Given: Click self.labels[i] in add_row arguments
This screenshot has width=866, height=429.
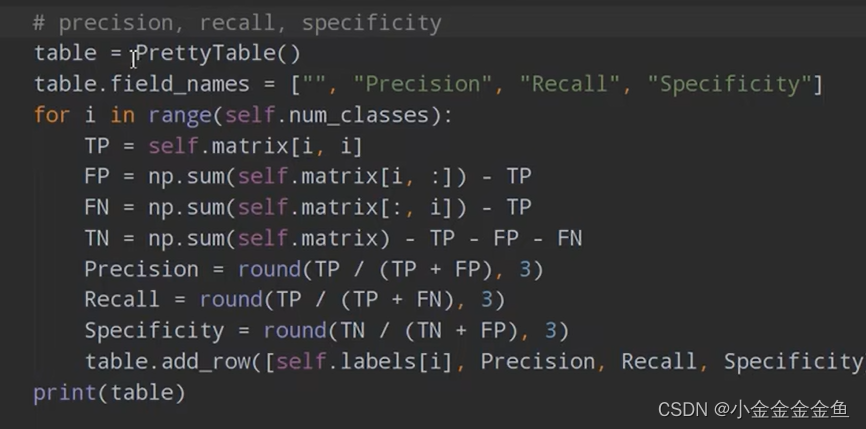Looking at the screenshot, I should [x=364, y=362].
